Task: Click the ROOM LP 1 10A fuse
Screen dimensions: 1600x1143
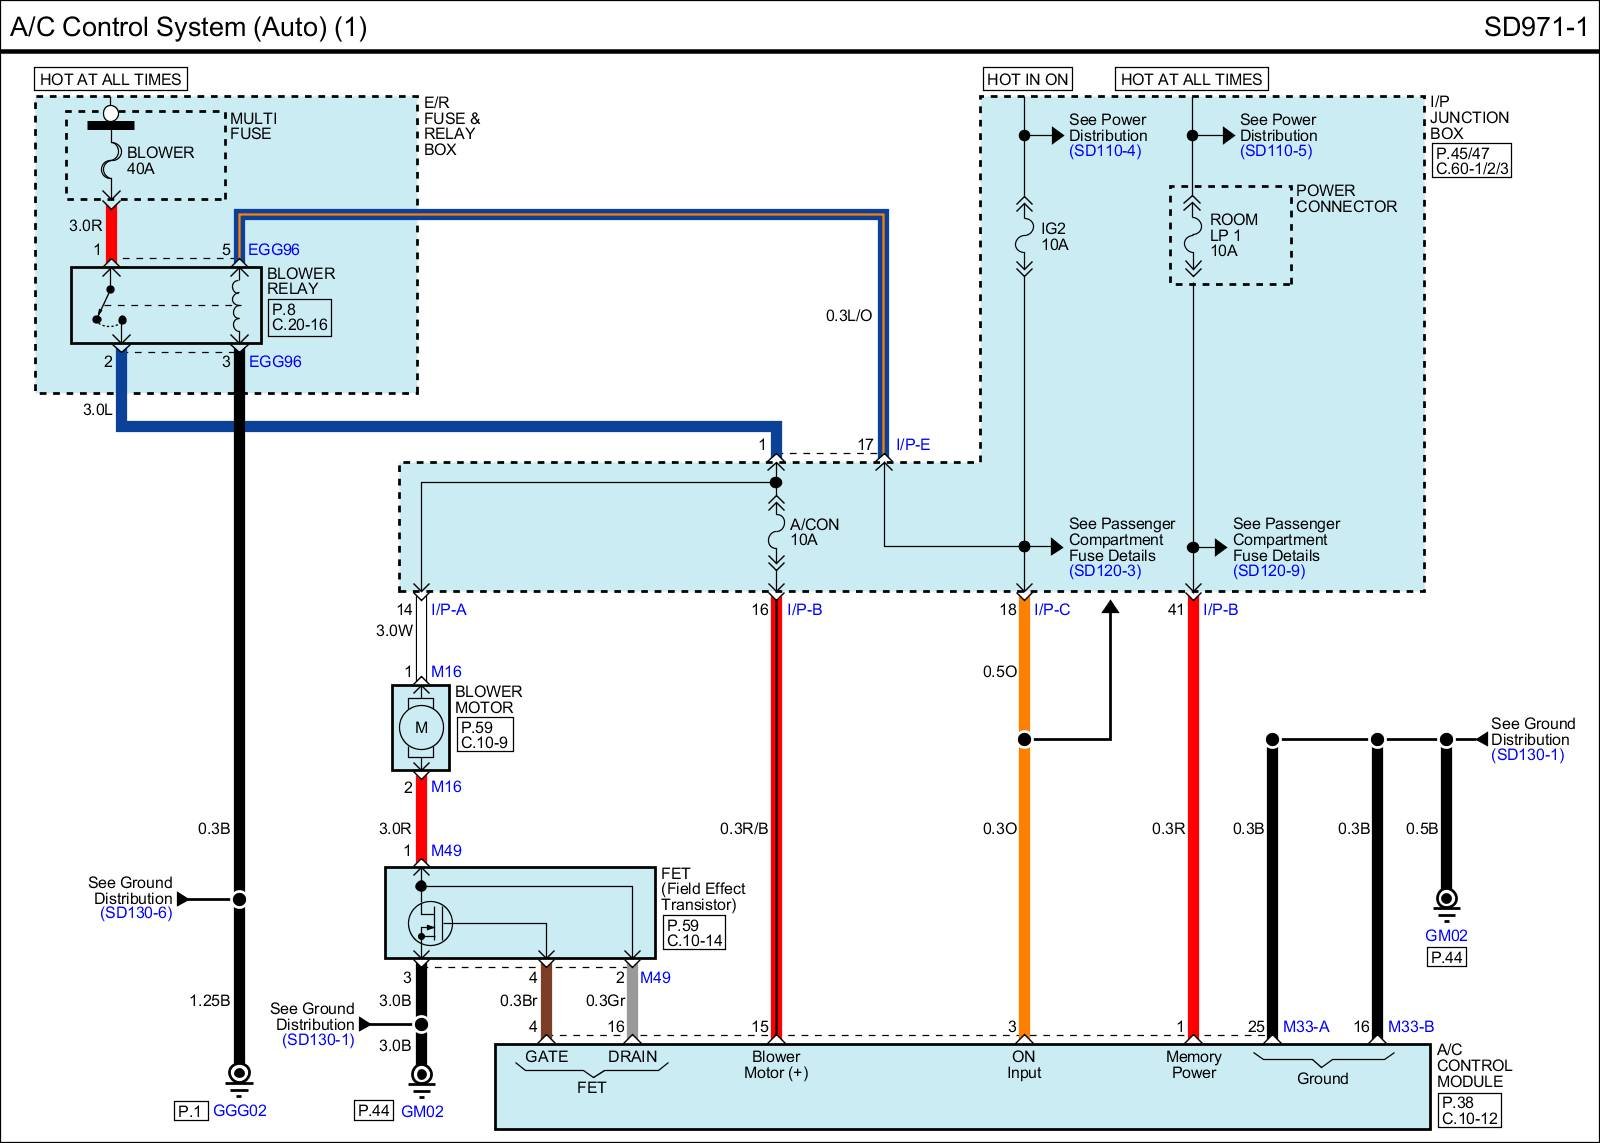Action: [1192, 236]
